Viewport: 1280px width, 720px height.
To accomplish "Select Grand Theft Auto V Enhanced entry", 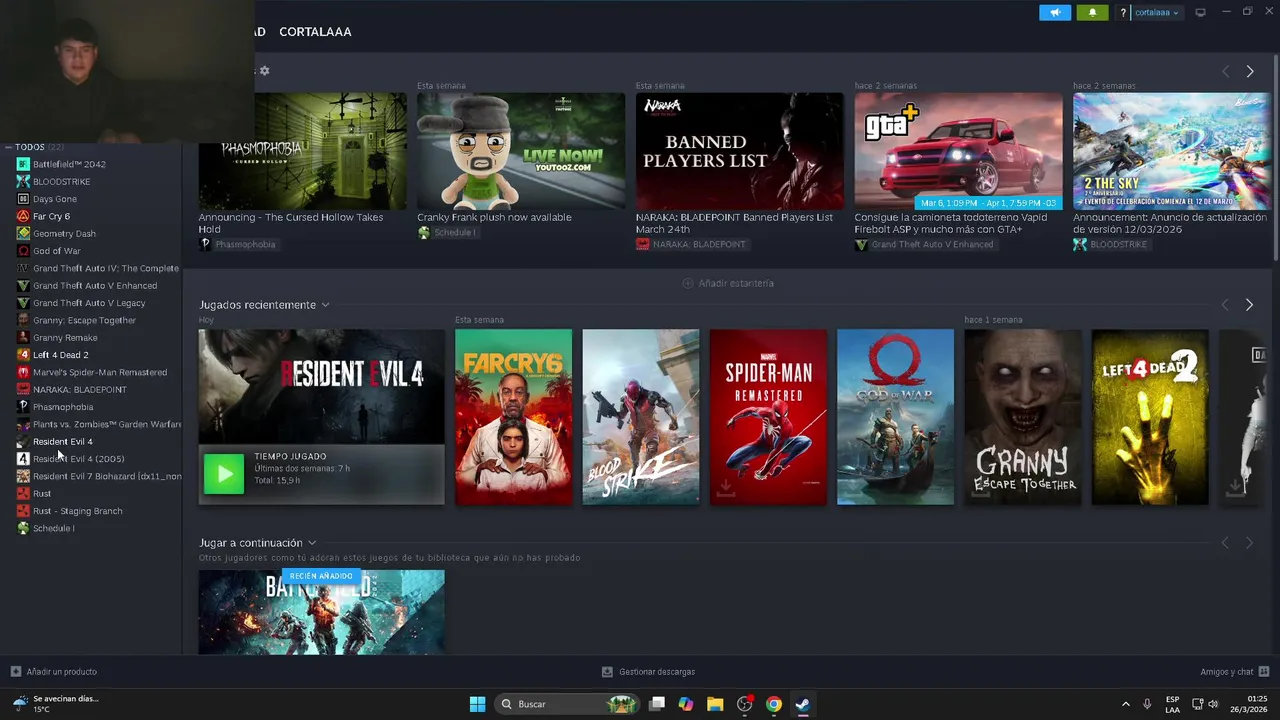I will [95, 286].
